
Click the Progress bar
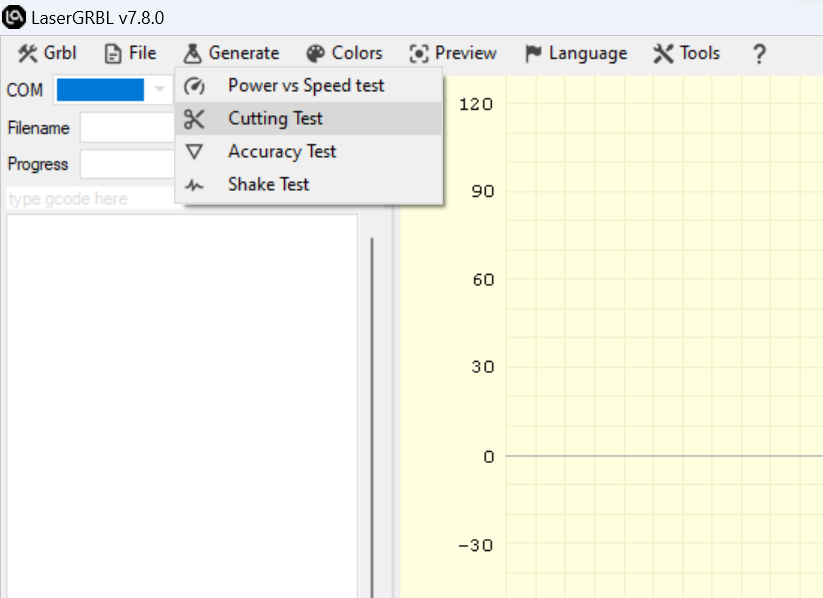(126, 164)
